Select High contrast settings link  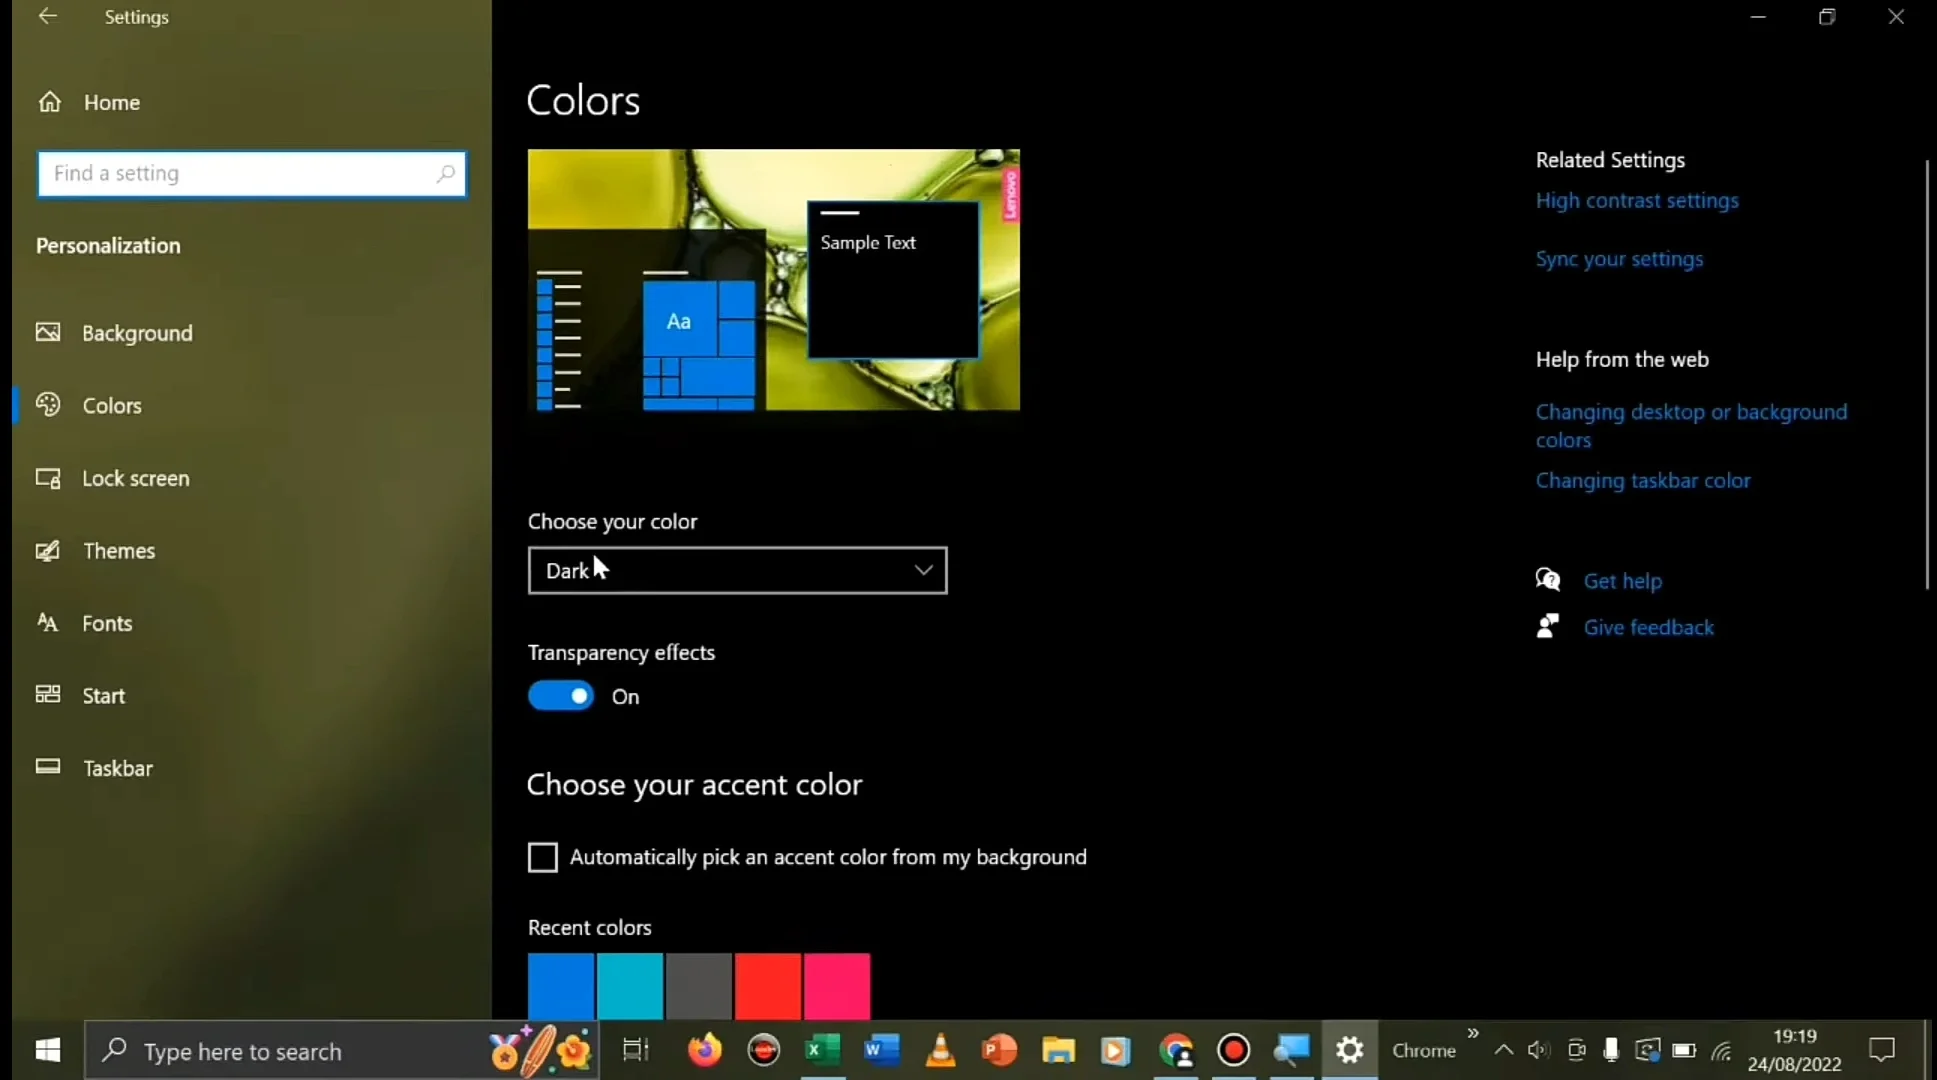[1637, 200]
